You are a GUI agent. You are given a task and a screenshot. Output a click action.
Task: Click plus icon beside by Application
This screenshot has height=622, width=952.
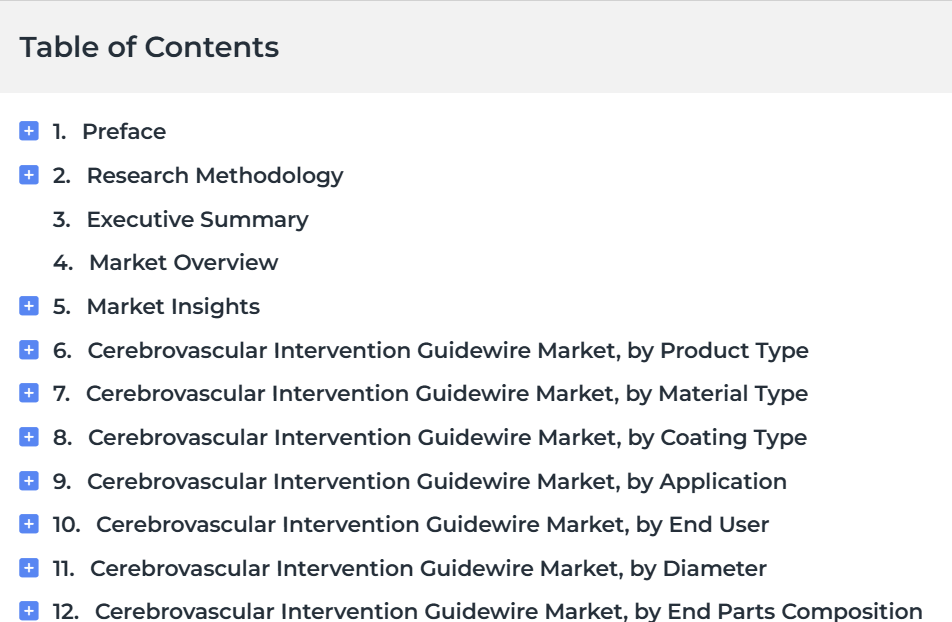[29, 480]
